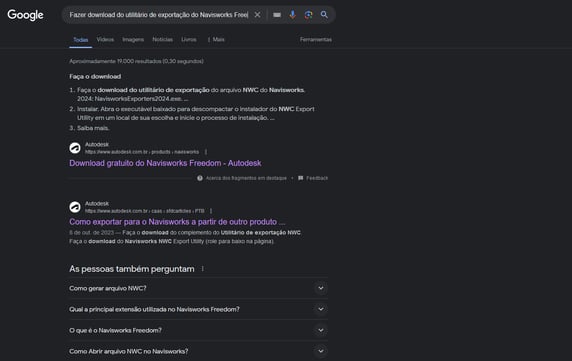This screenshot has width=572, height=361.
Task: Click the magnifying glass search button
Action: coord(324,15)
